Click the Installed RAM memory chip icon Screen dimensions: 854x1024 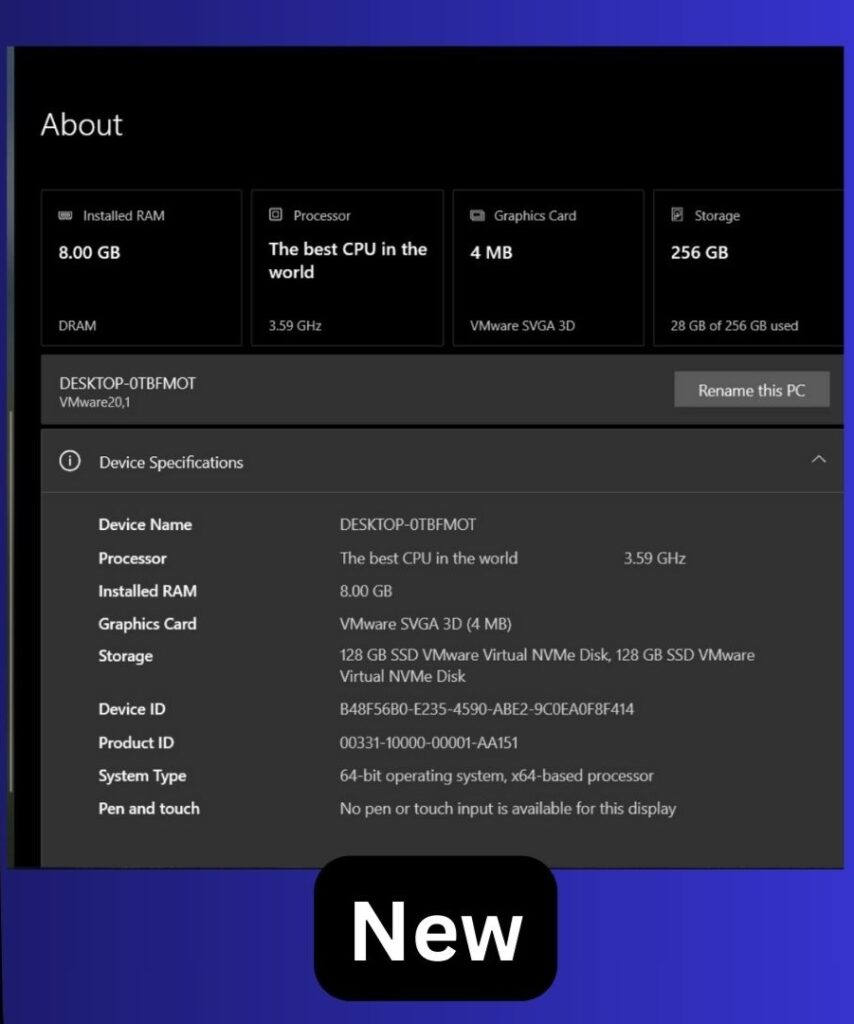tap(66, 215)
